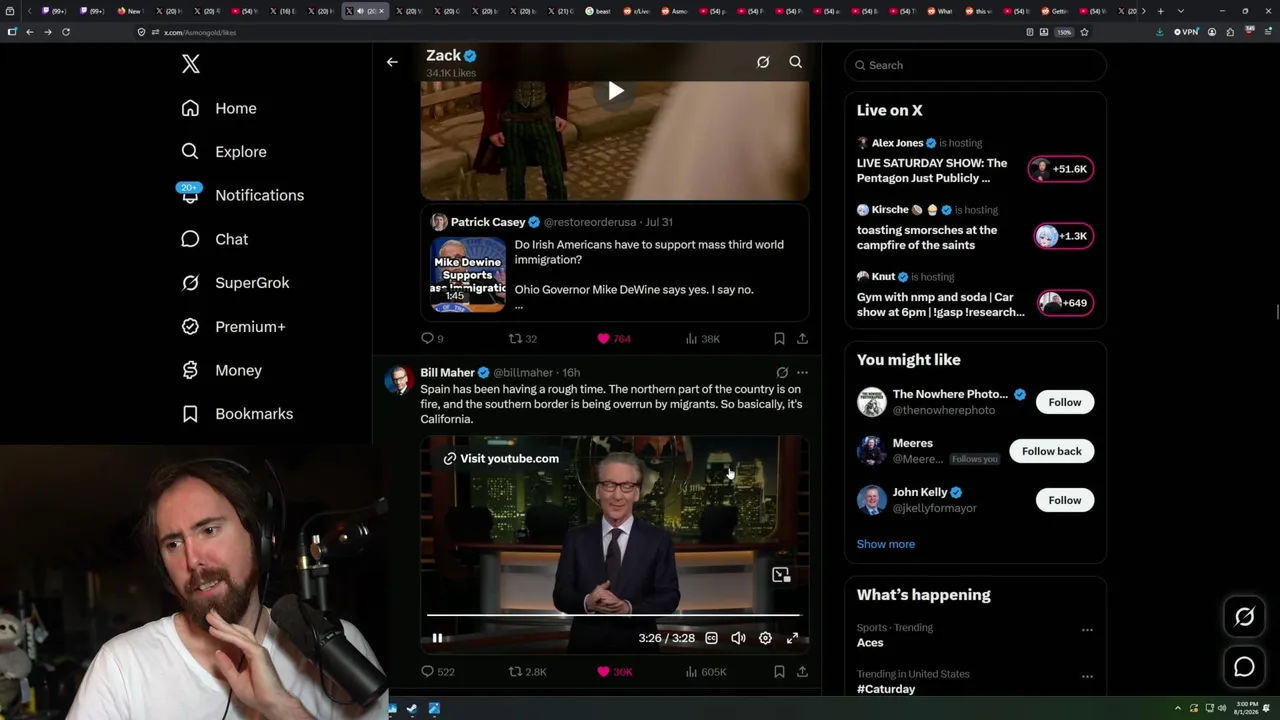The image size is (1280, 720).
Task: Toggle the VPN button in browser toolbar
Action: click(1186, 32)
